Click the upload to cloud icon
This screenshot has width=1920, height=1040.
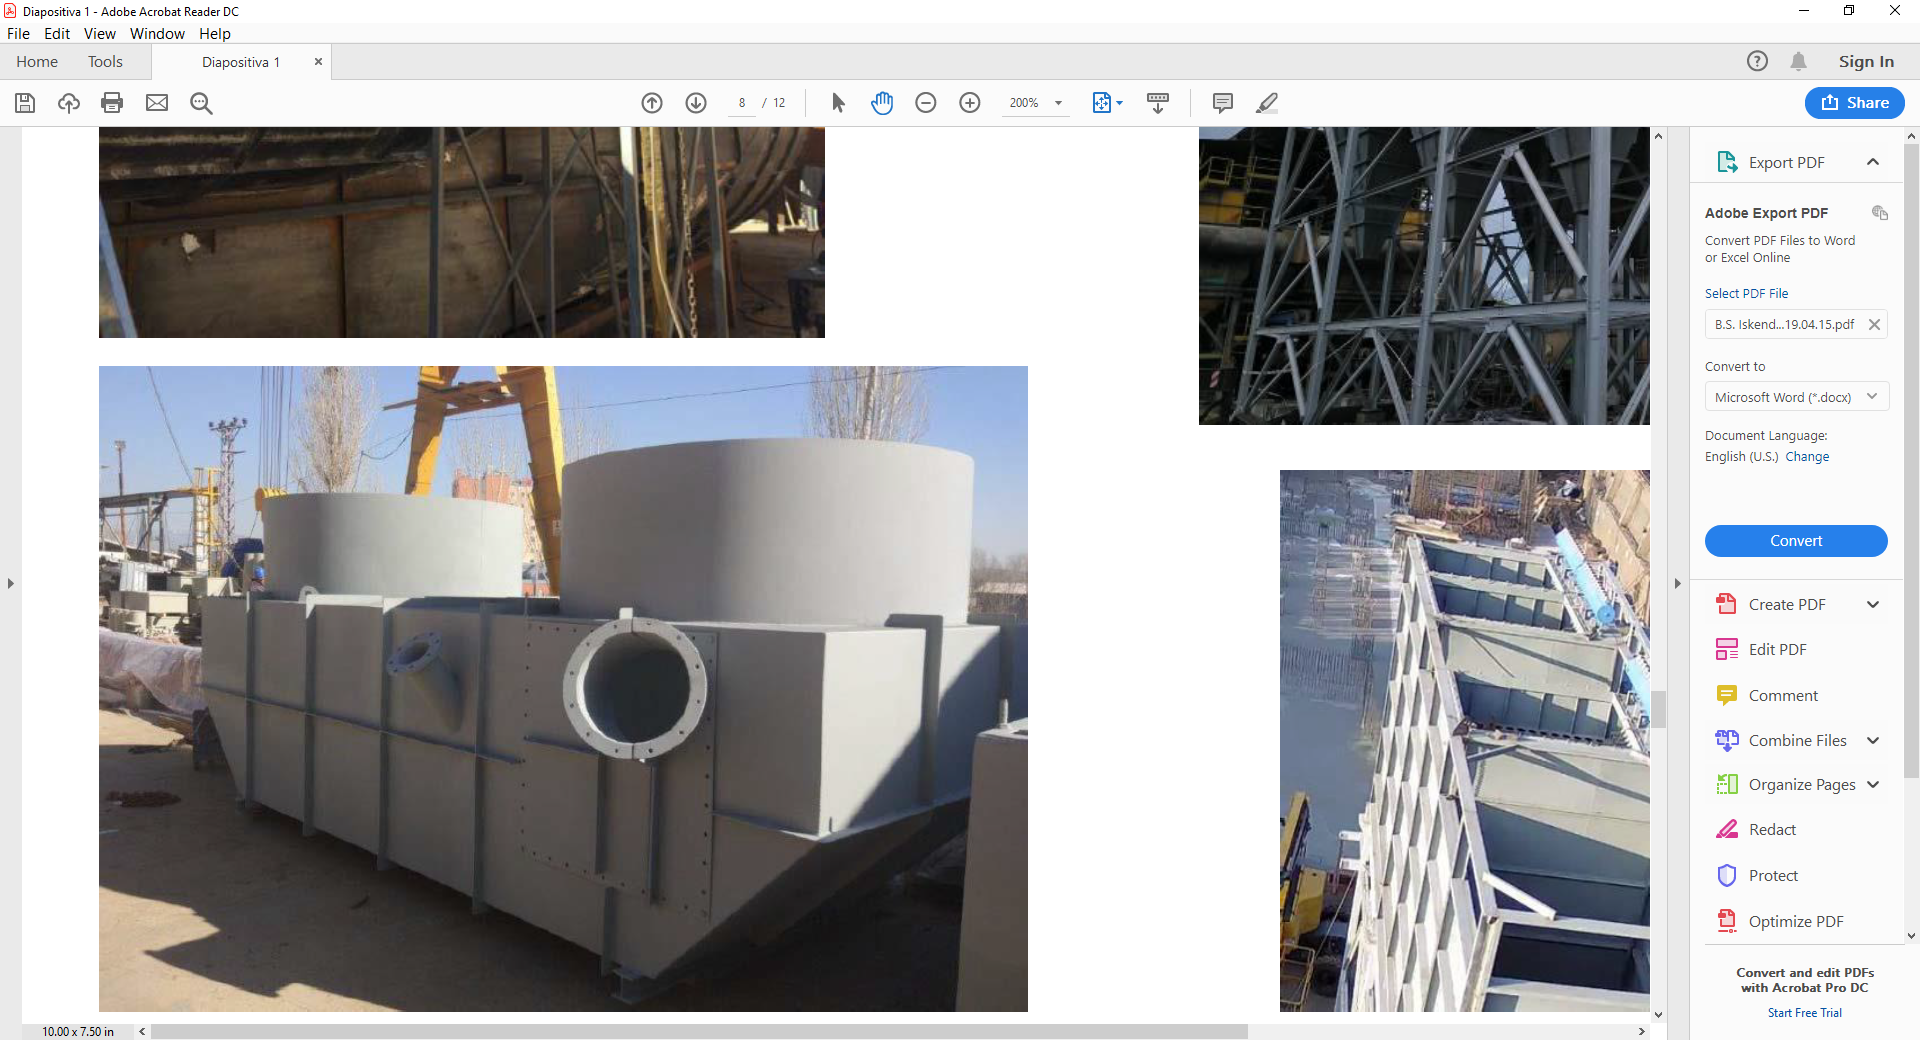pyautogui.click(x=69, y=103)
